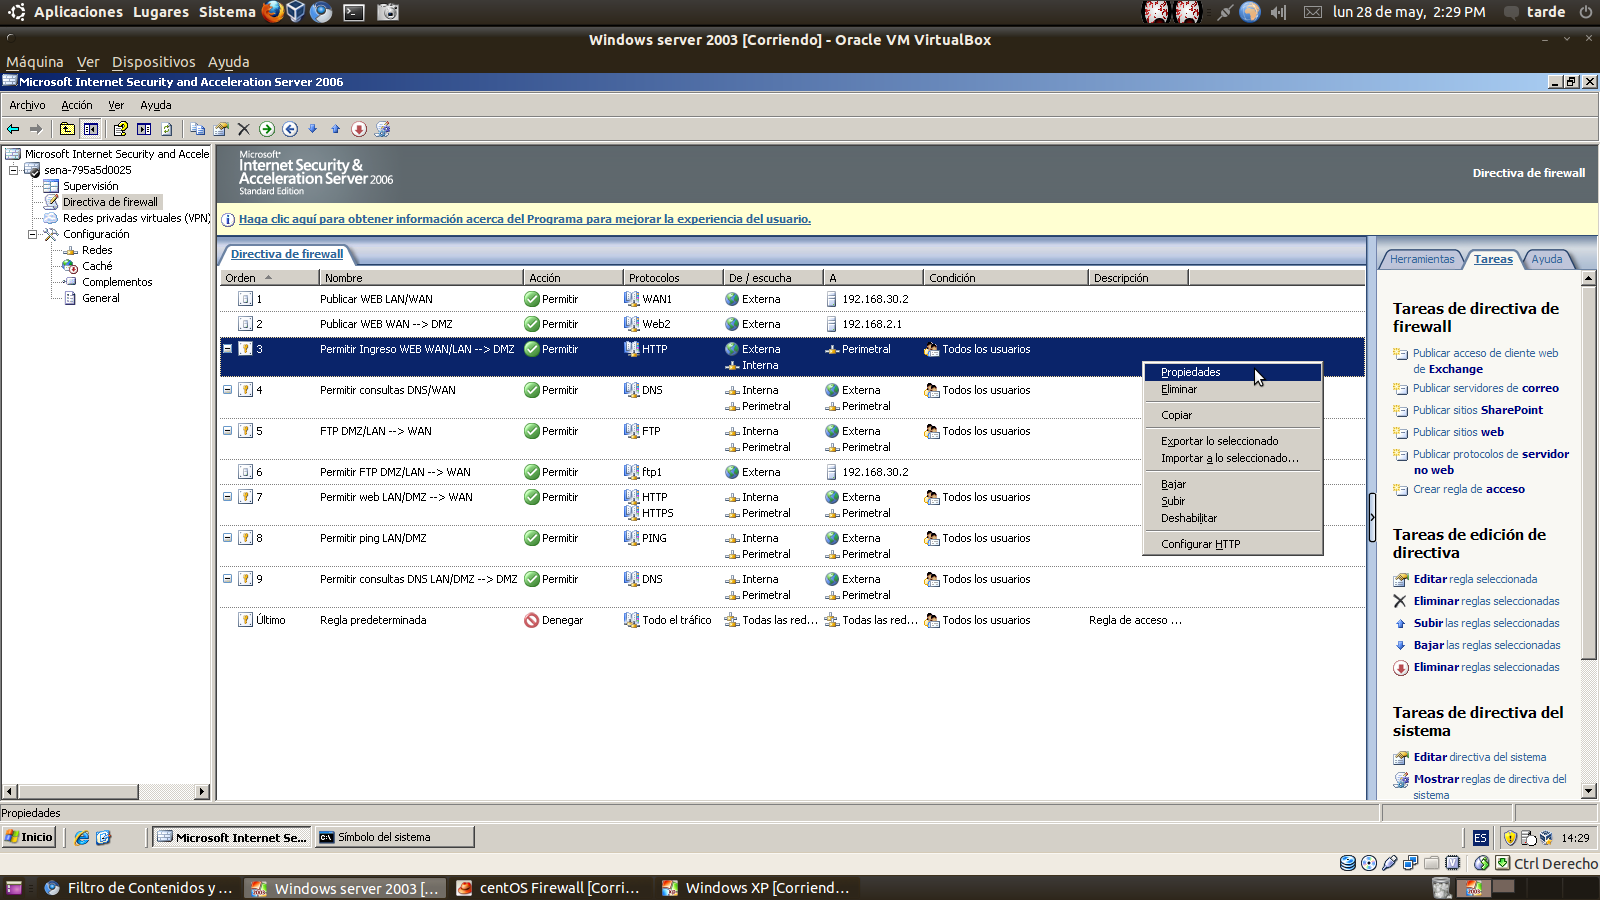Select Redes privadas virtuales (VPN) node
The width and height of the screenshot is (1600, 900).
pyautogui.click(x=136, y=218)
